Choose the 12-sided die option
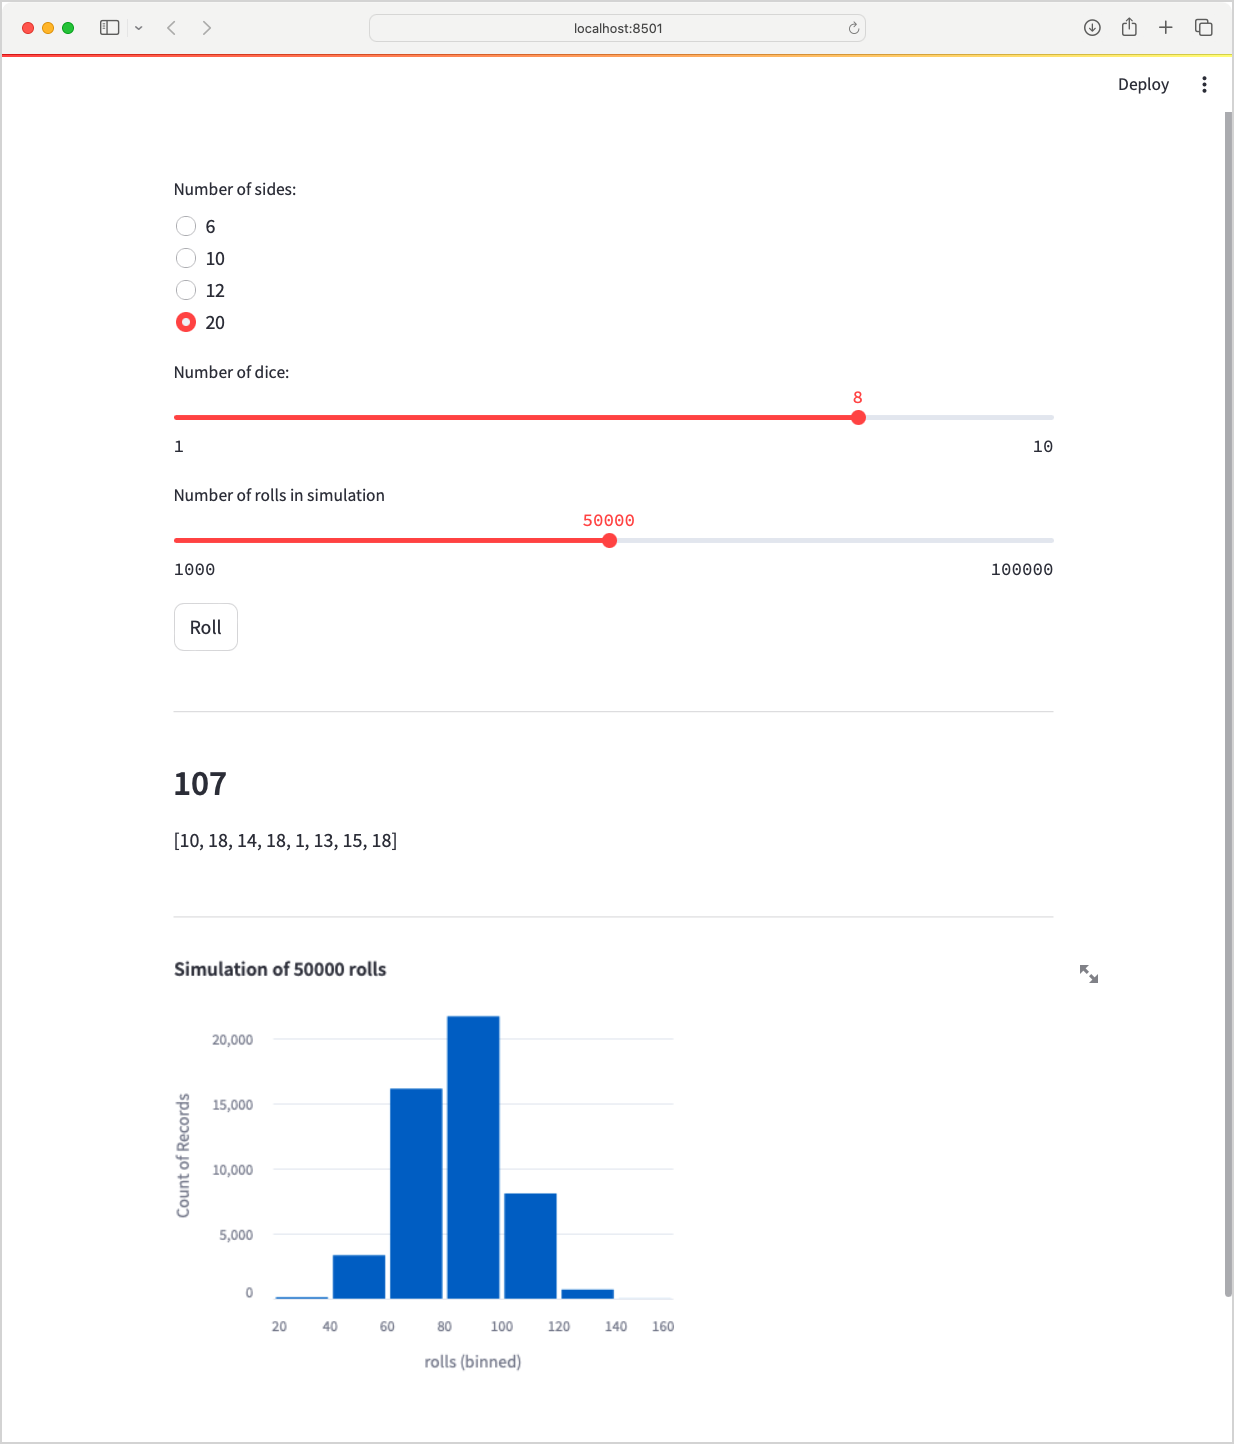1234x1444 pixels. point(186,290)
